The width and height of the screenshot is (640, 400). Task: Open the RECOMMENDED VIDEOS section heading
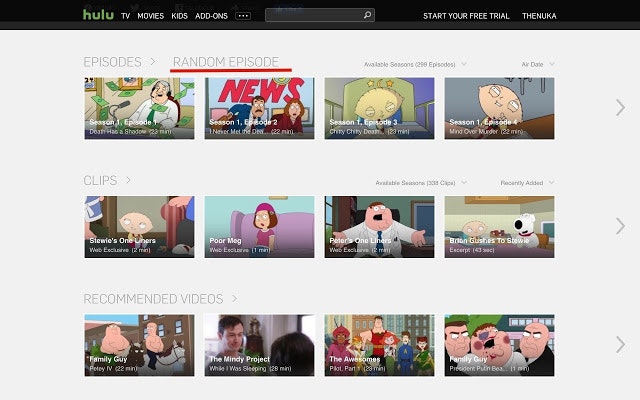click(x=153, y=299)
